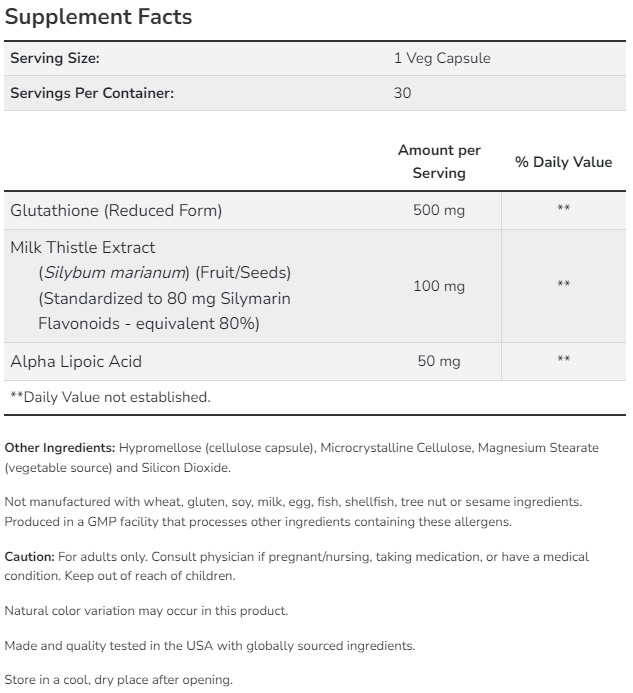Click the Milk Thistle Extract ingredient name
The height and width of the screenshot is (693, 633).
[x=83, y=247]
